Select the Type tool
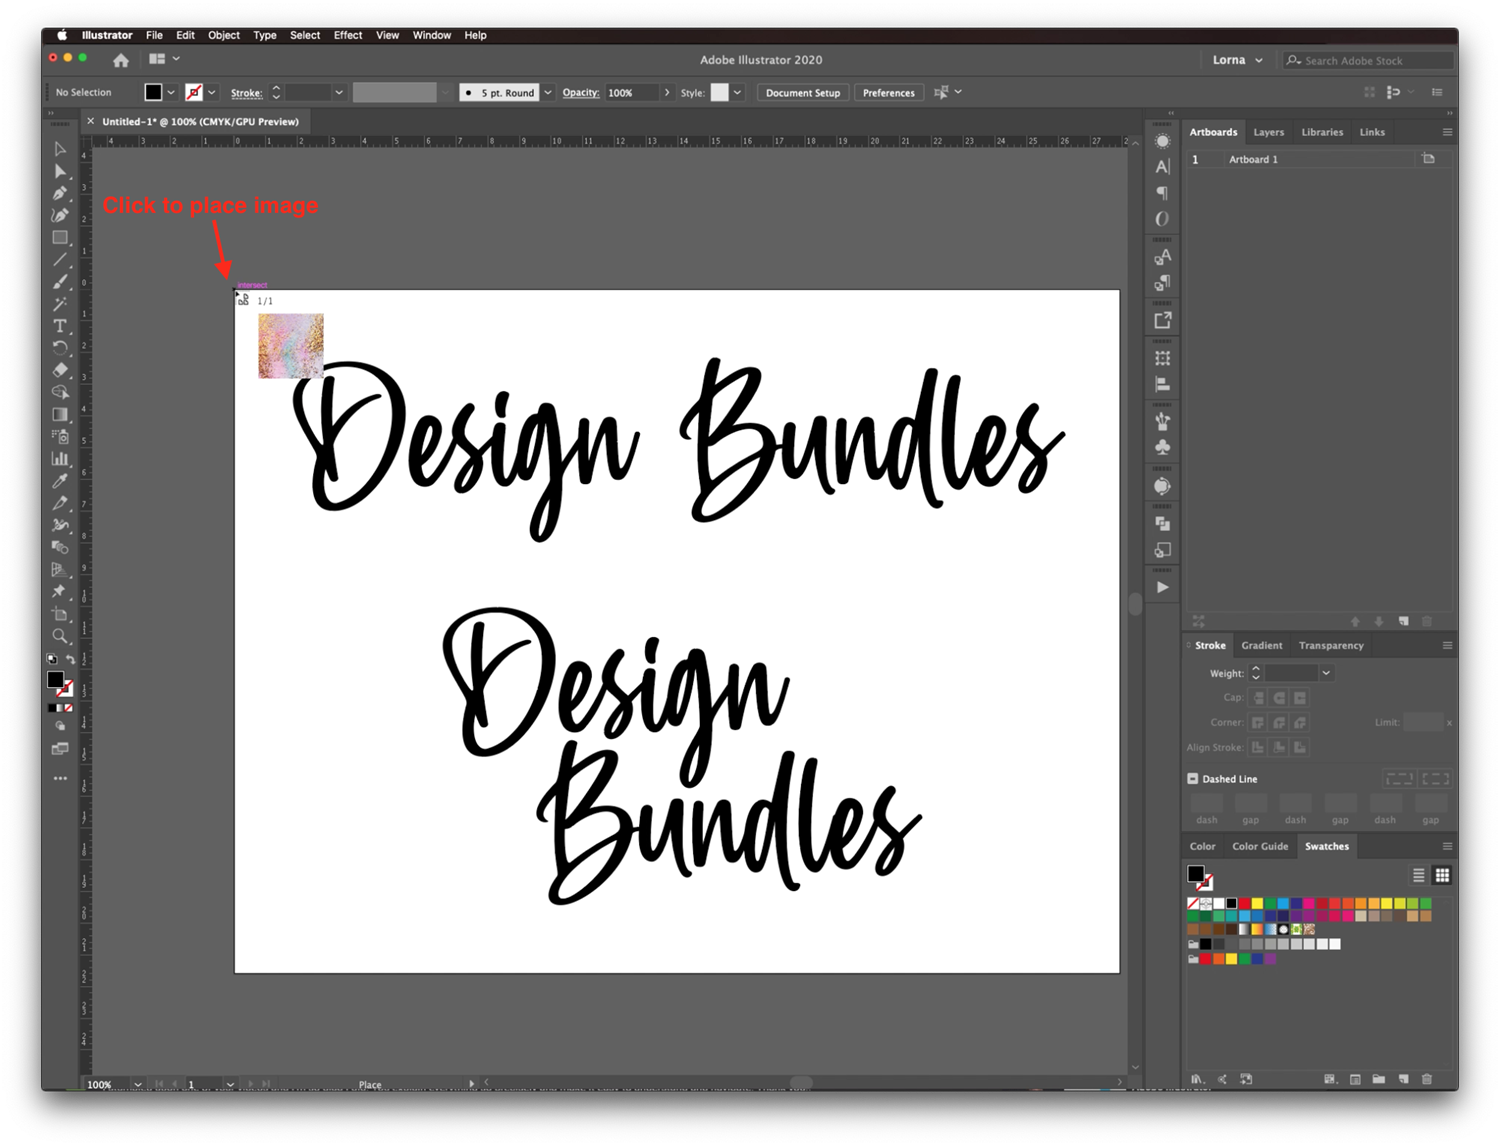The image size is (1500, 1146). [60, 326]
